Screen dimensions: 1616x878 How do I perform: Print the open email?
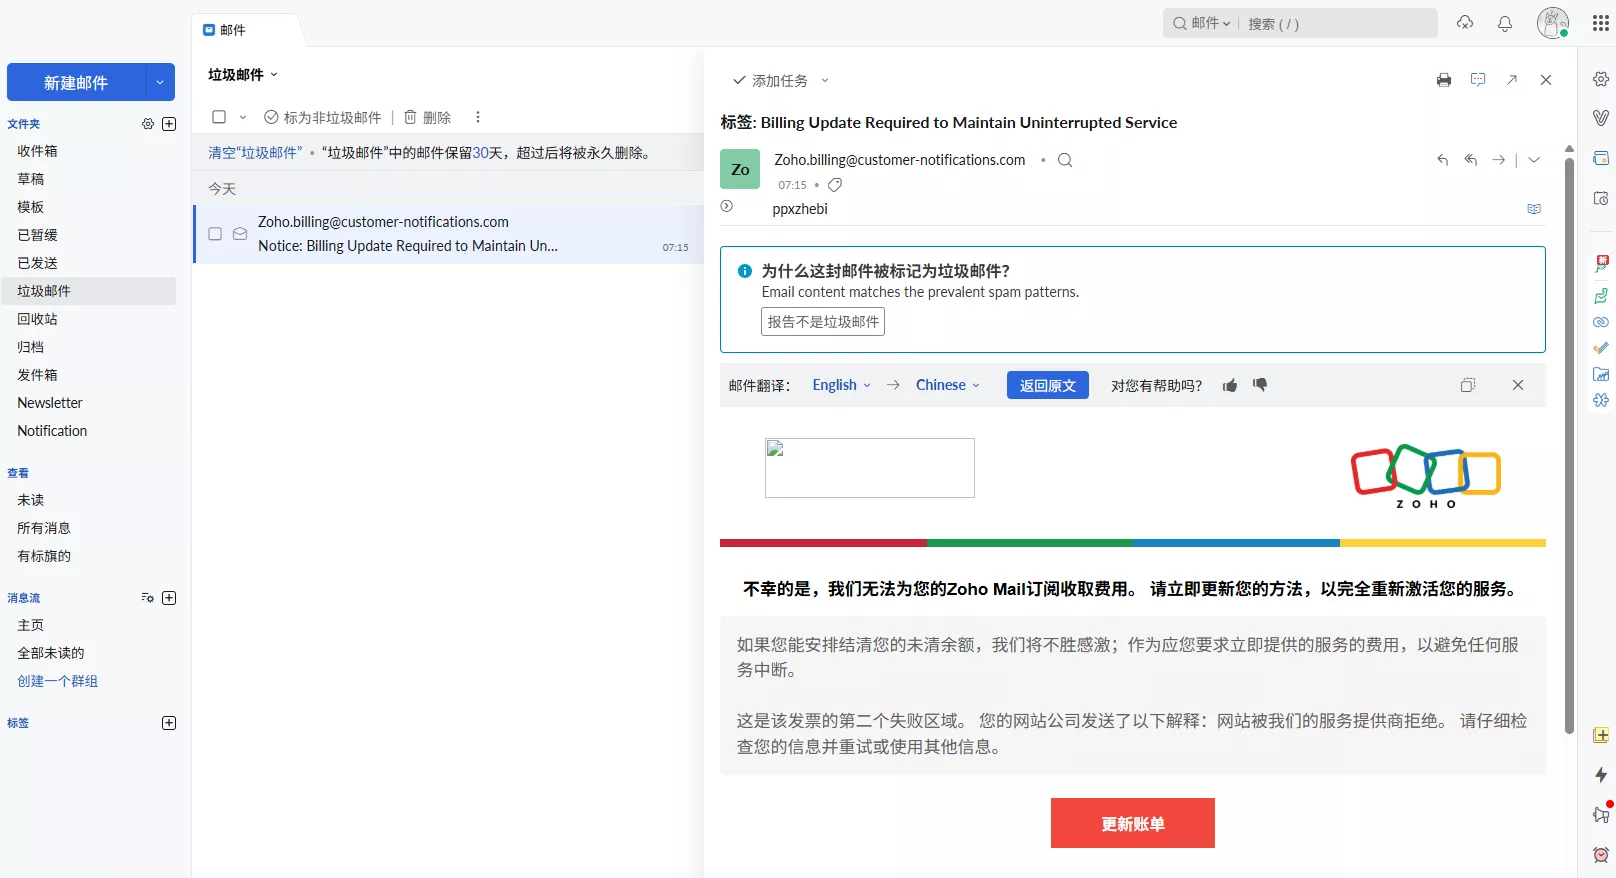point(1443,80)
